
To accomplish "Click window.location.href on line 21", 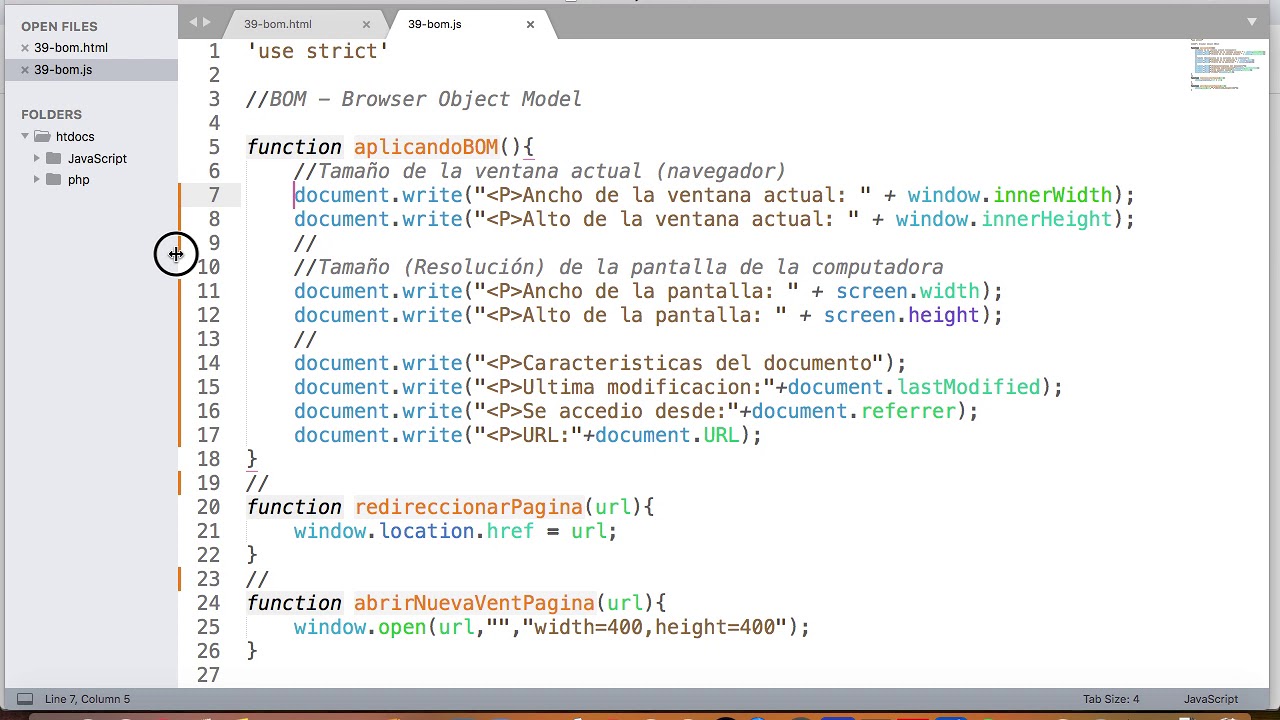I will [x=414, y=531].
